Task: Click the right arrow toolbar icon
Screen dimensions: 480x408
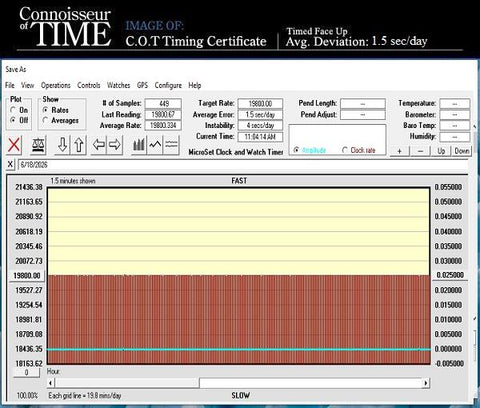Action: tap(115, 145)
